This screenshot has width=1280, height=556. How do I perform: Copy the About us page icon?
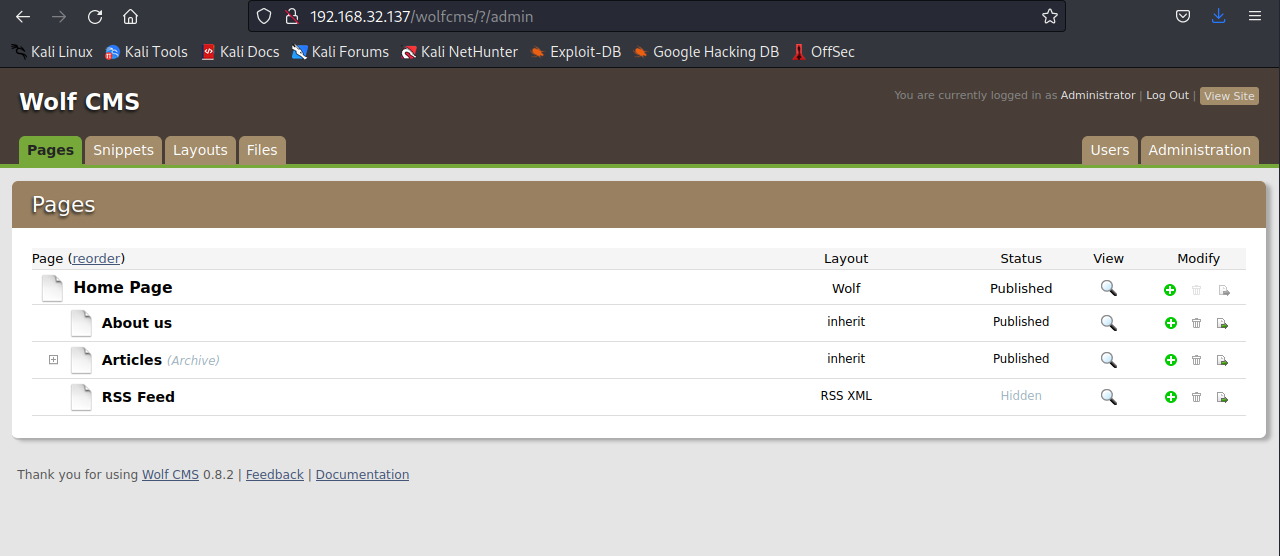tap(1222, 323)
